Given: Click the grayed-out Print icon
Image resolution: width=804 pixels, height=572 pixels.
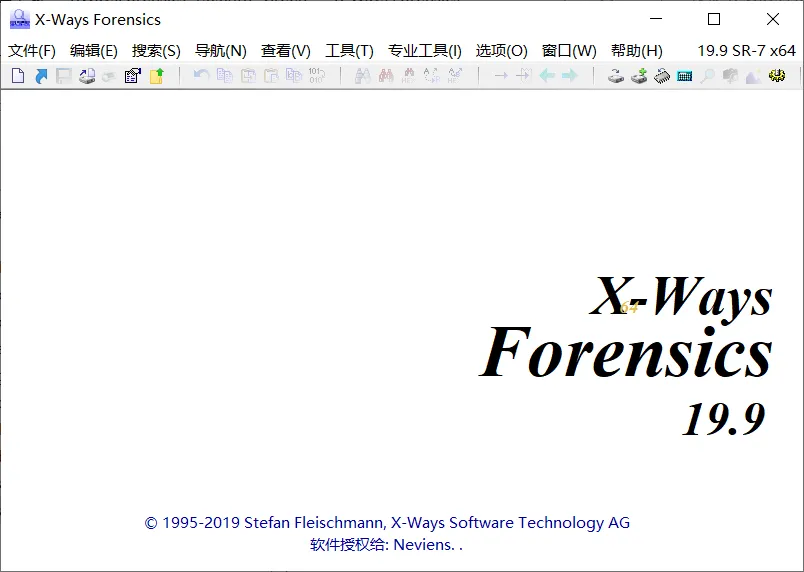Looking at the screenshot, I should point(109,76).
